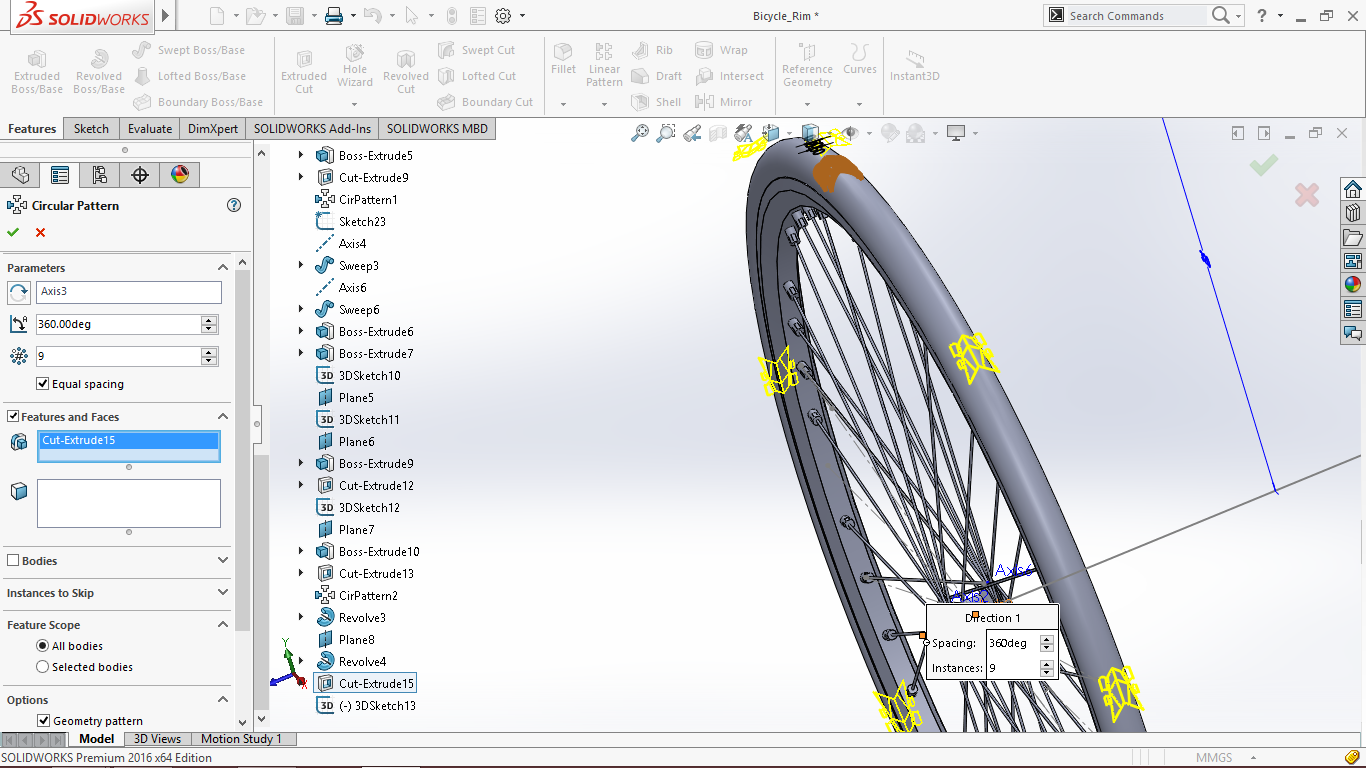Select the Extruded Boss/Base tool

click(x=36, y=70)
